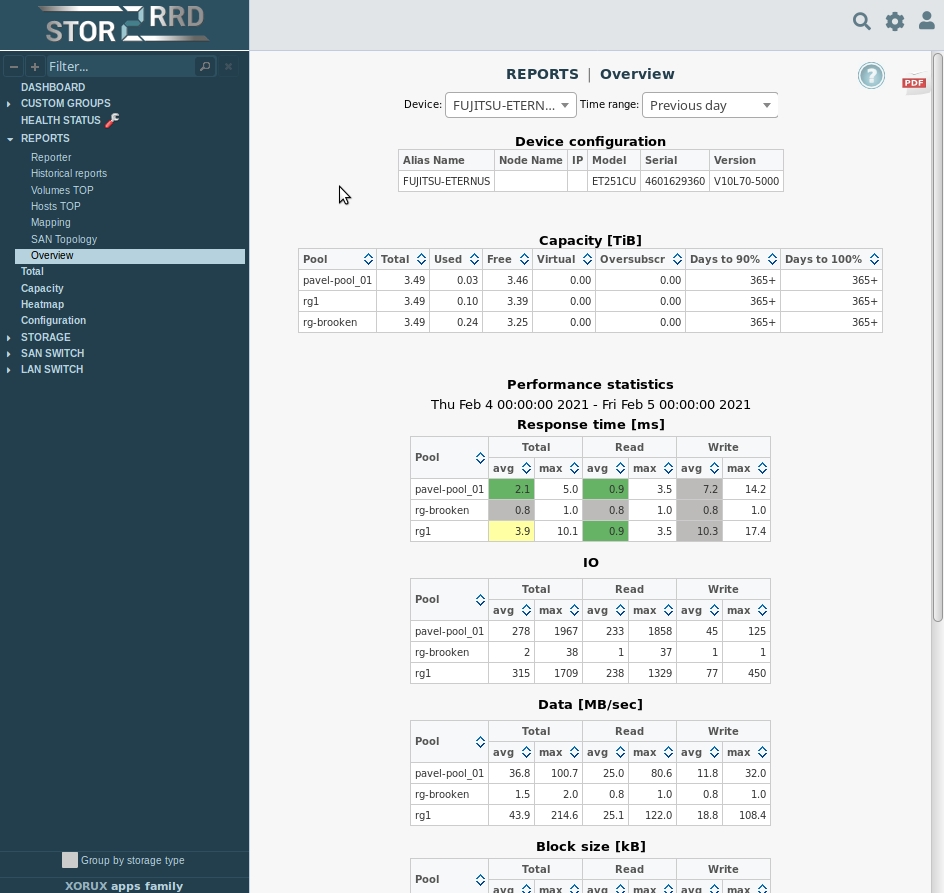Click the magnifier icon in the filter field
944x893 pixels.
tap(205, 66)
